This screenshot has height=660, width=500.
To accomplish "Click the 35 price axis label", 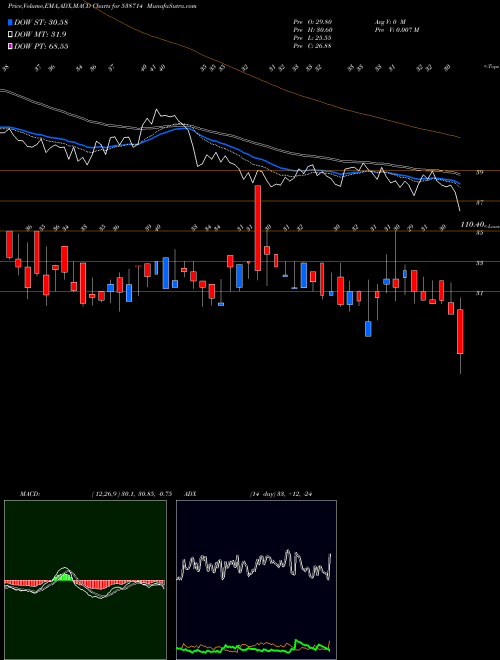I will coord(479,232).
